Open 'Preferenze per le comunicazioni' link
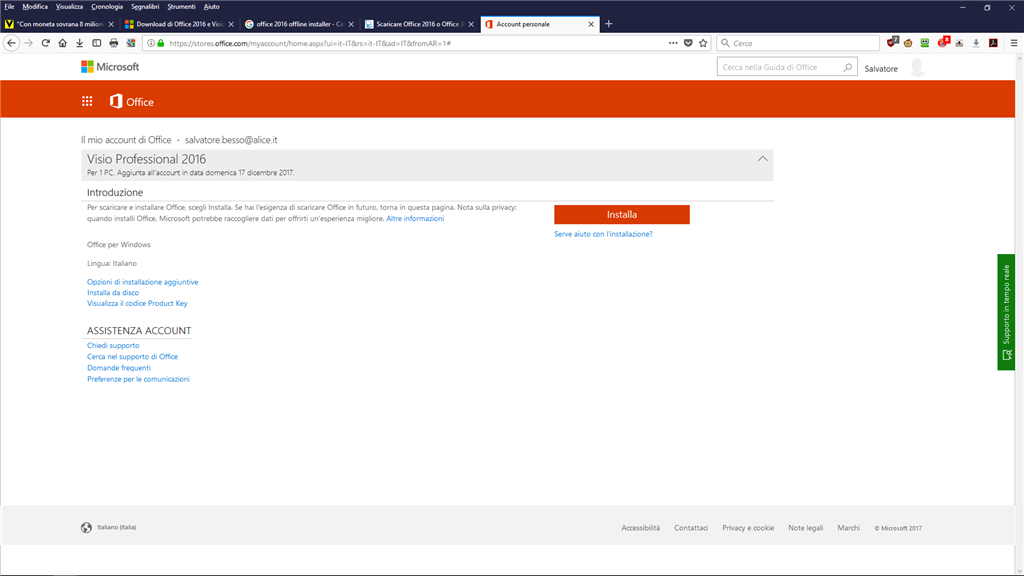 [x=138, y=379]
